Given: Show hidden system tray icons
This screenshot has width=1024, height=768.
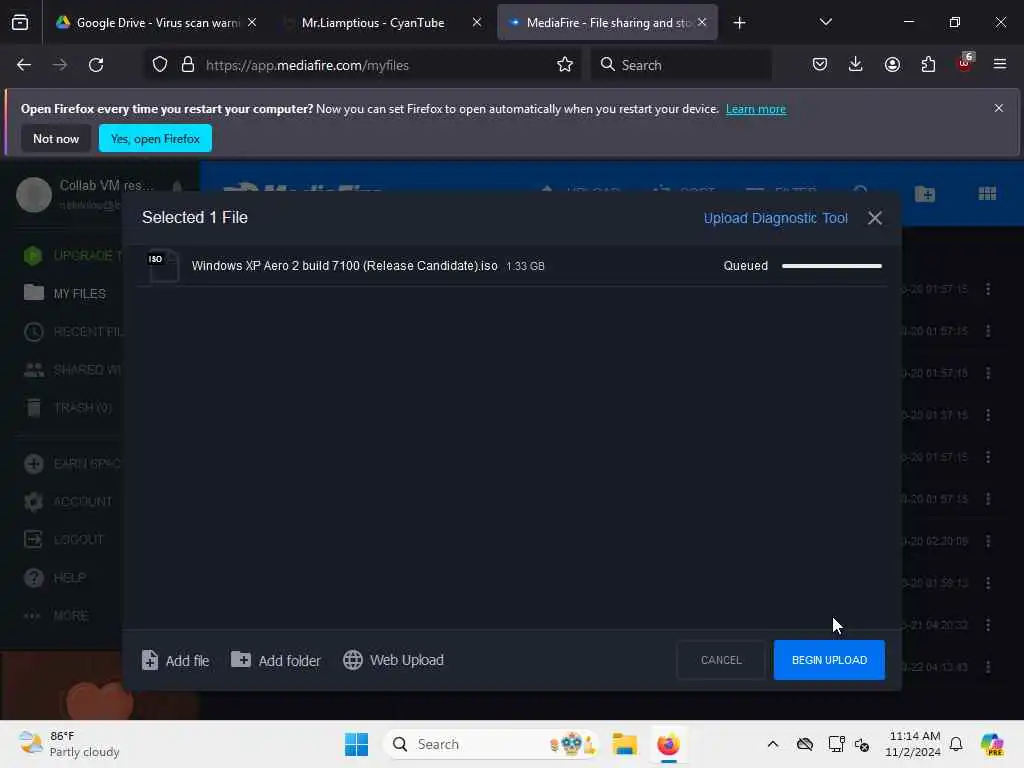Looking at the screenshot, I should 773,744.
